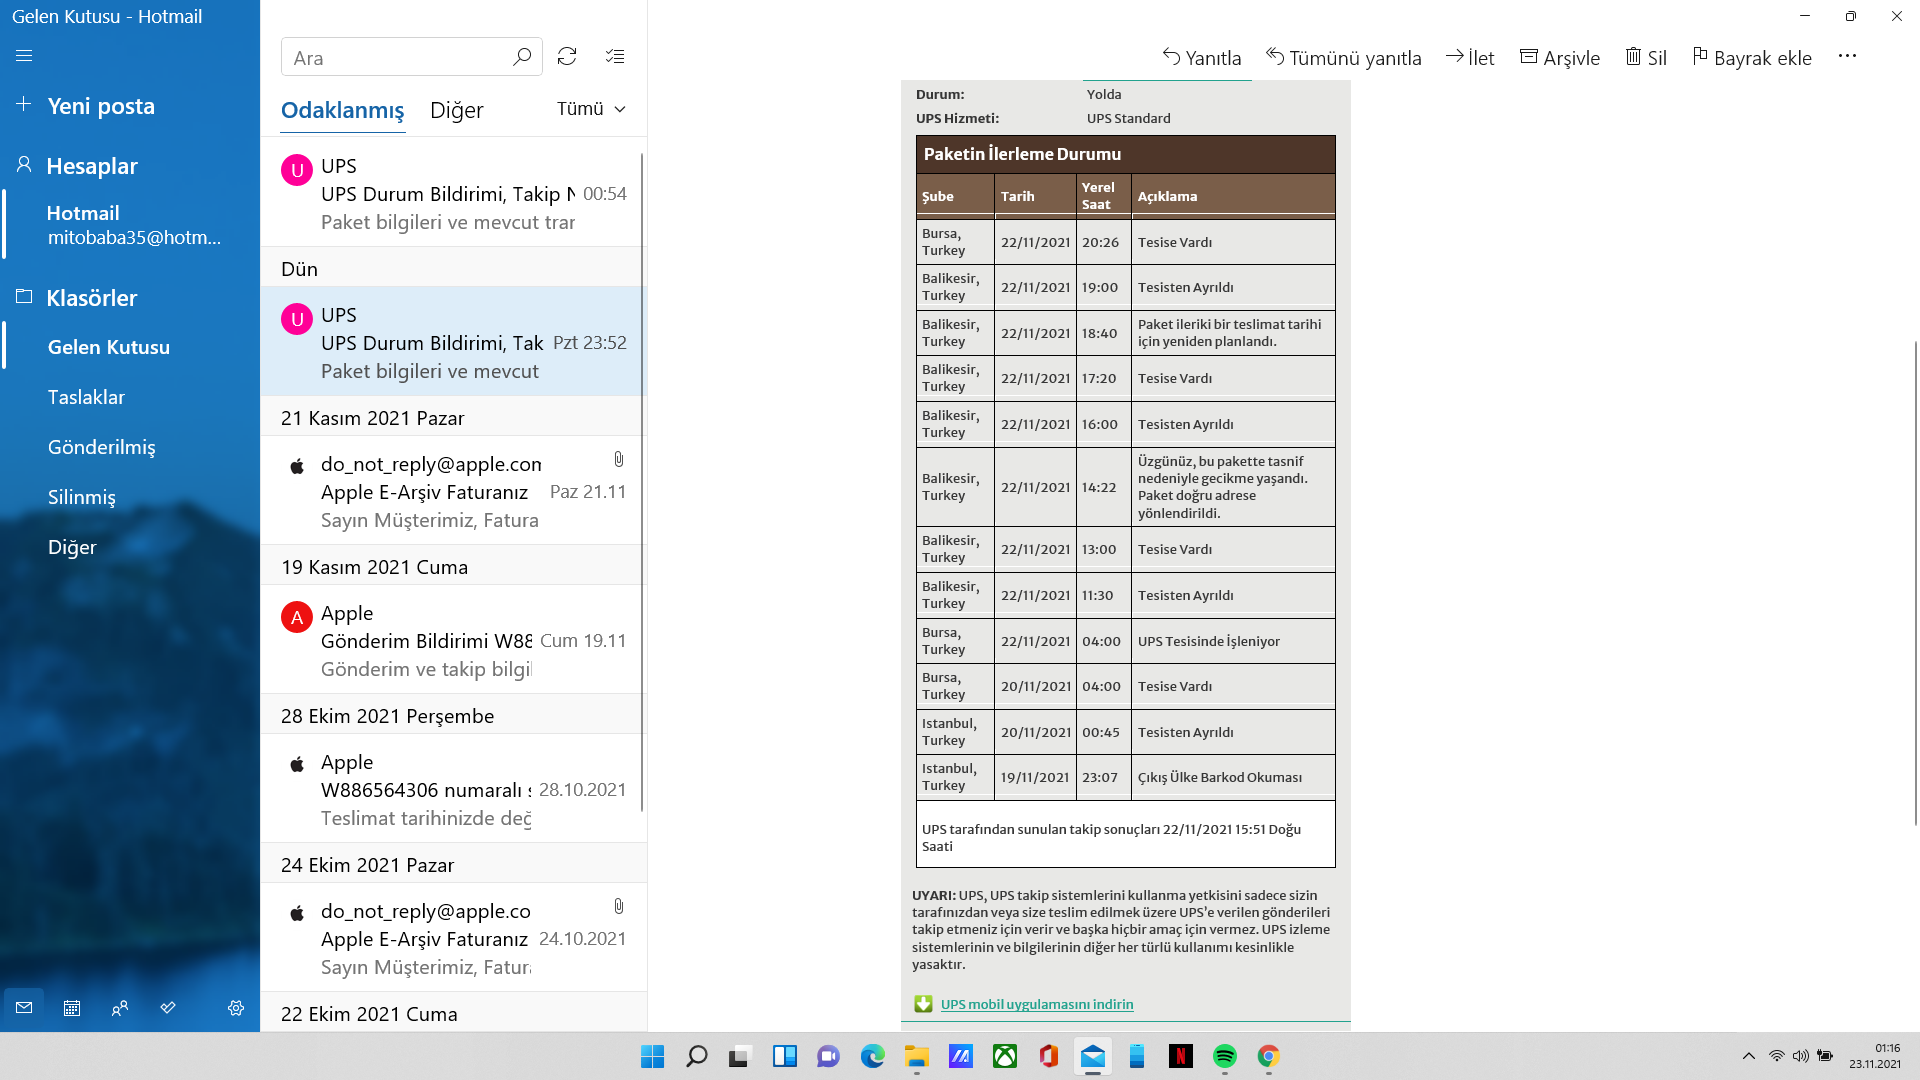Image resolution: width=1920 pixels, height=1080 pixels.
Task: Open Calendar icon in bottom bar
Action: coord(72,1008)
